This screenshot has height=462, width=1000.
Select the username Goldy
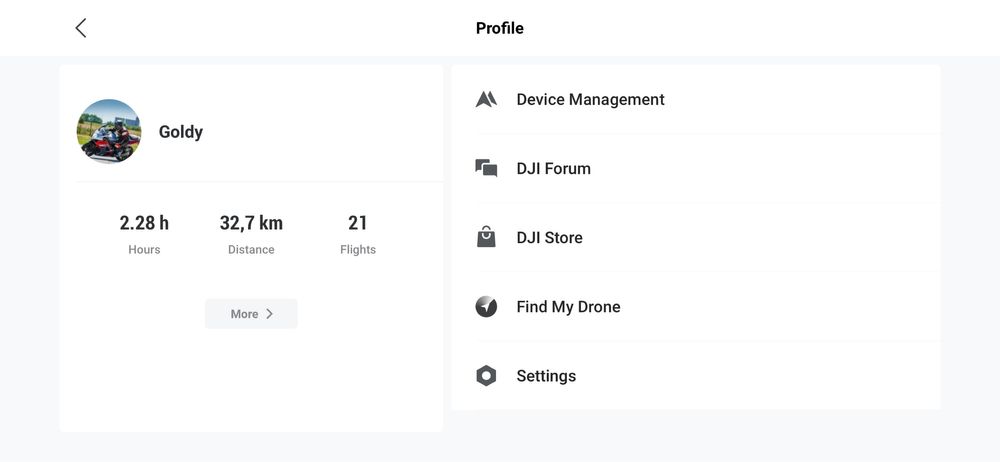[180, 132]
